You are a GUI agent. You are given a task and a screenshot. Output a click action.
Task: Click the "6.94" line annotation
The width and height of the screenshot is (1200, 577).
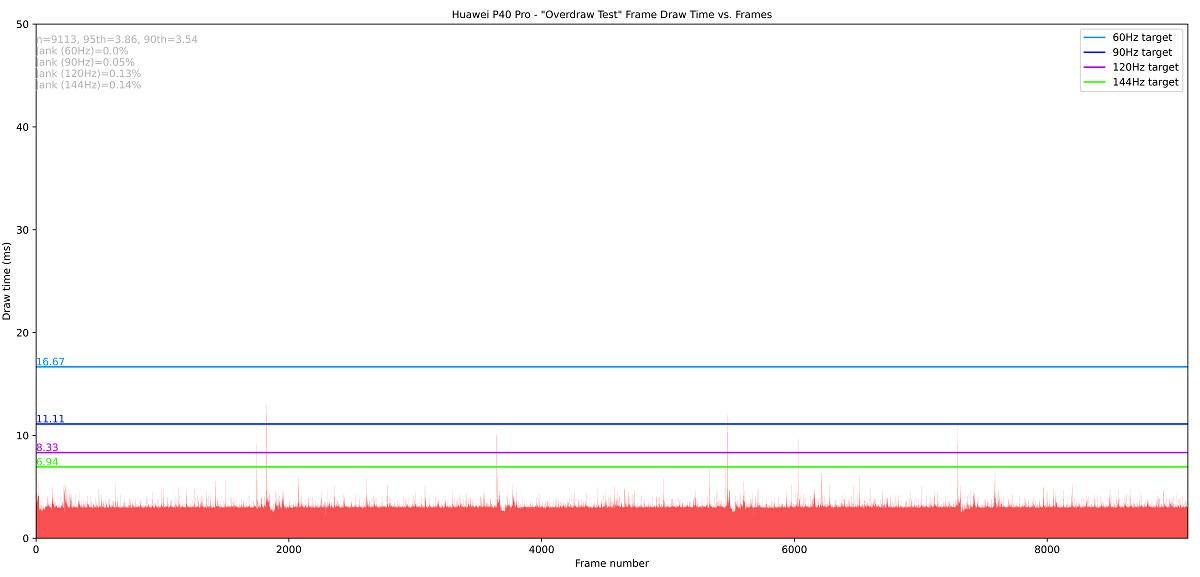tap(47, 462)
